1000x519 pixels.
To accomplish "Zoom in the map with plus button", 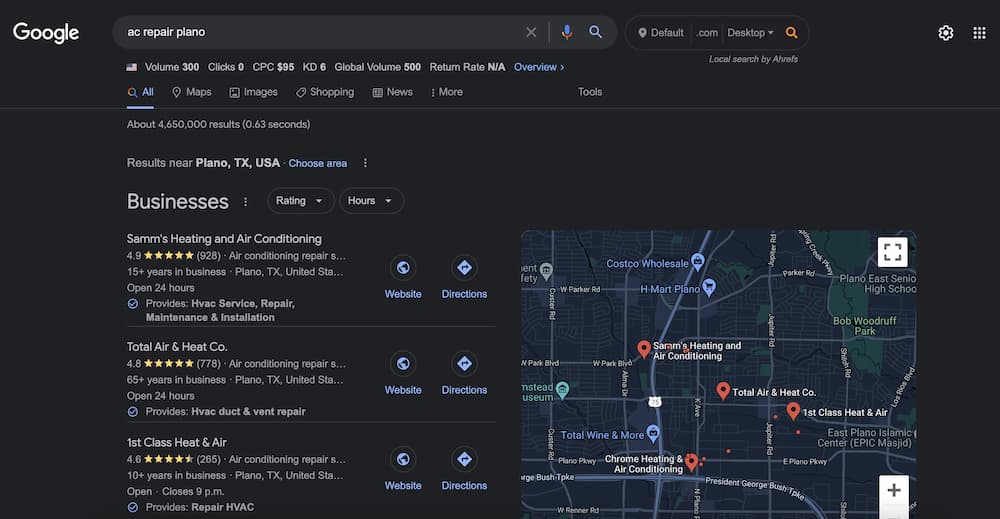I will [x=893, y=490].
